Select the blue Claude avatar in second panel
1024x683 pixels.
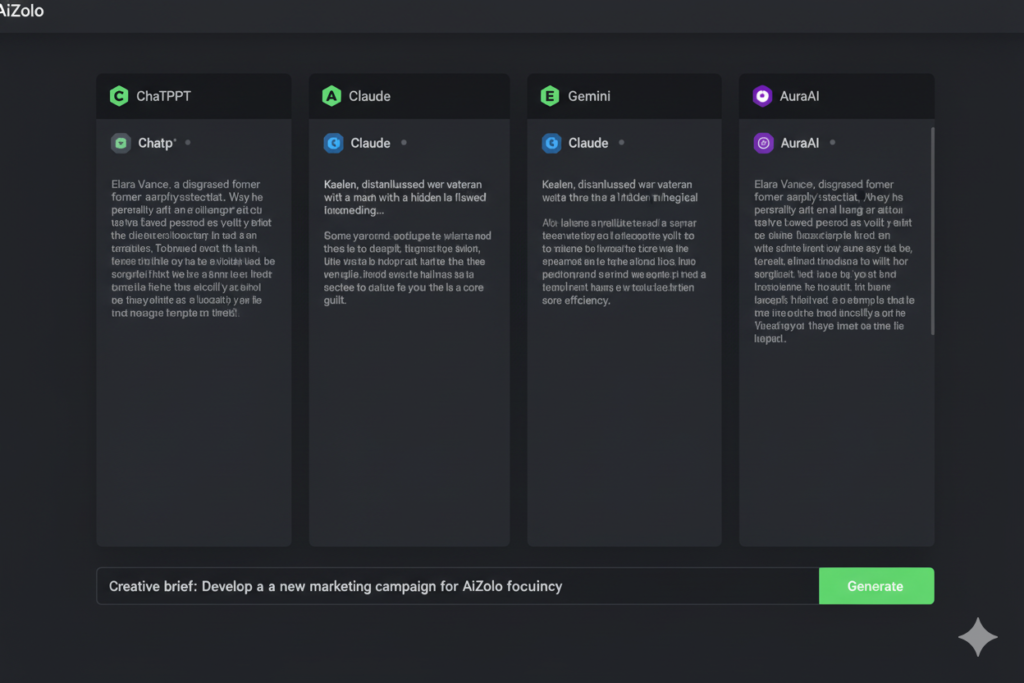point(333,143)
